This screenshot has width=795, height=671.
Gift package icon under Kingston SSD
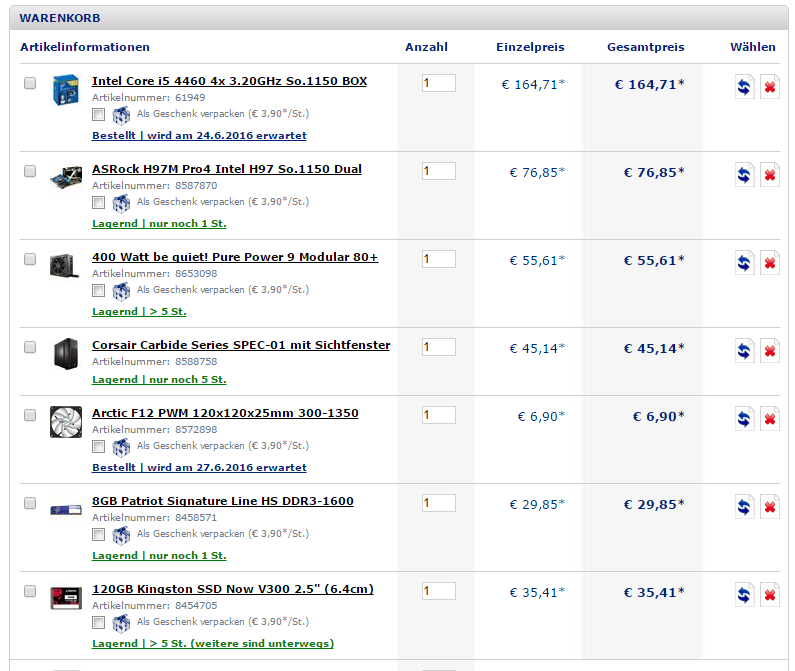(121, 623)
